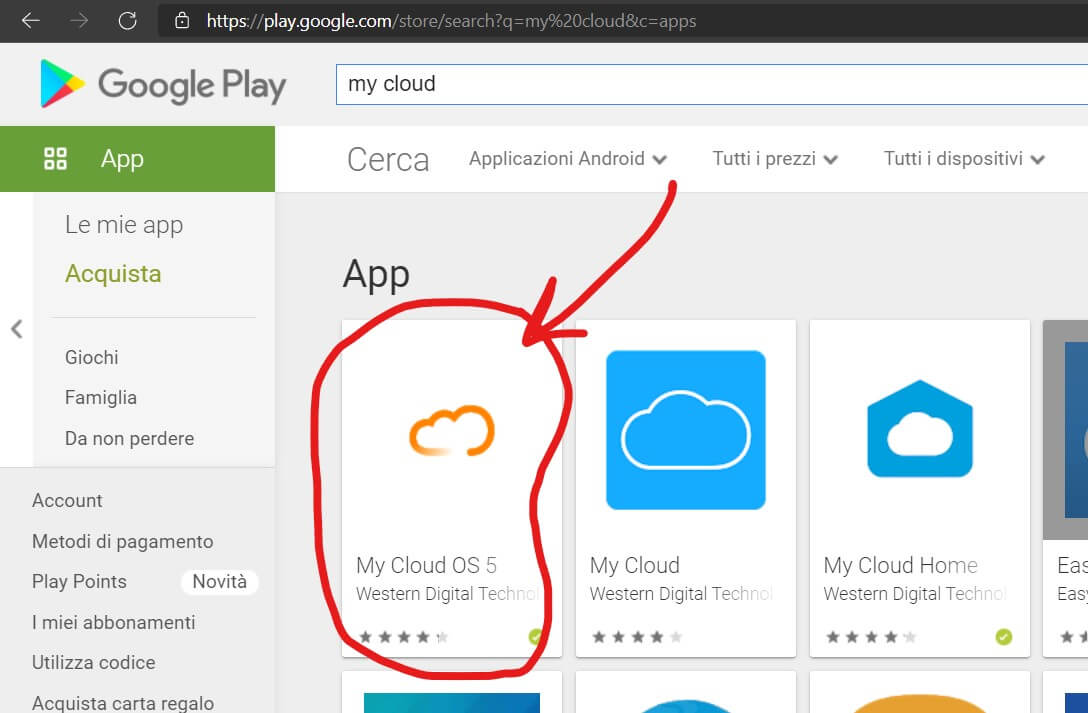Click the App grid icon in sidebar
The width and height of the screenshot is (1088, 713).
[55, 158]
